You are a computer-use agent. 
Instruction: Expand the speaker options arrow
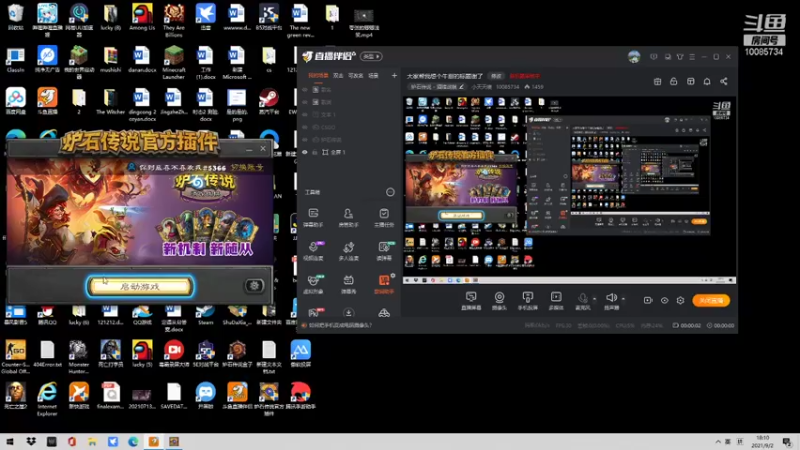coord(623,298)
